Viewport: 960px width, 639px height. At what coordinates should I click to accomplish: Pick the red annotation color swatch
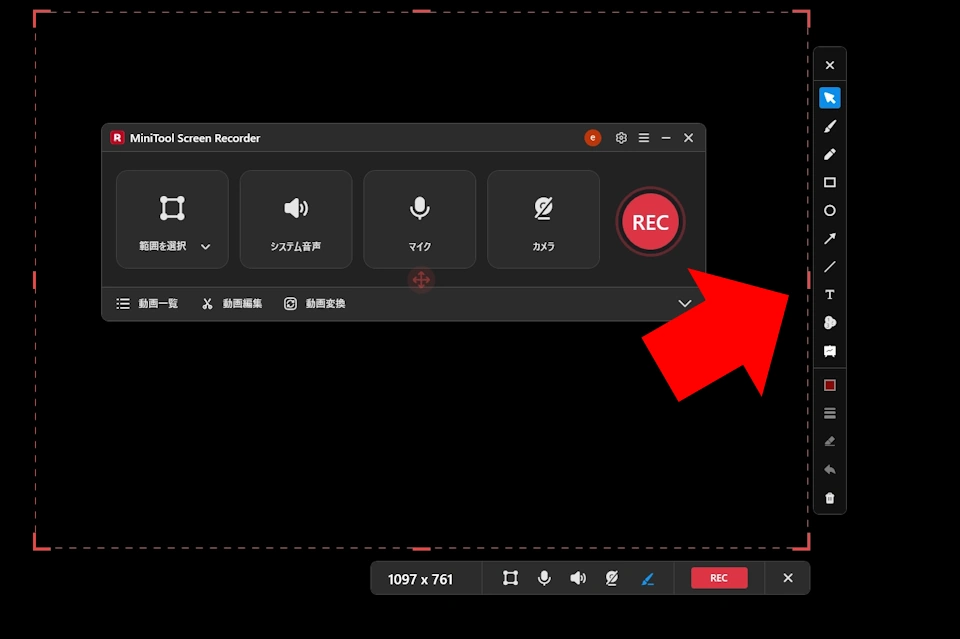coord(829,384)
